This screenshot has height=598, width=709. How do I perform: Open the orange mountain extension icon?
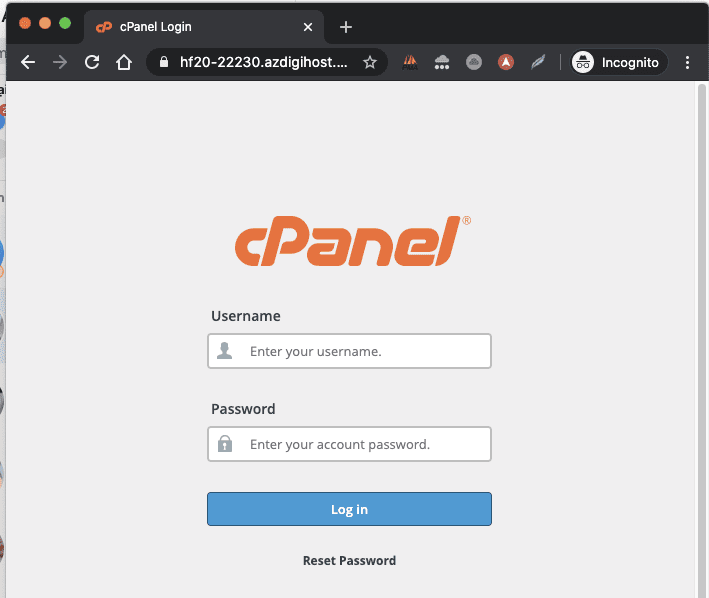point(410,62)
